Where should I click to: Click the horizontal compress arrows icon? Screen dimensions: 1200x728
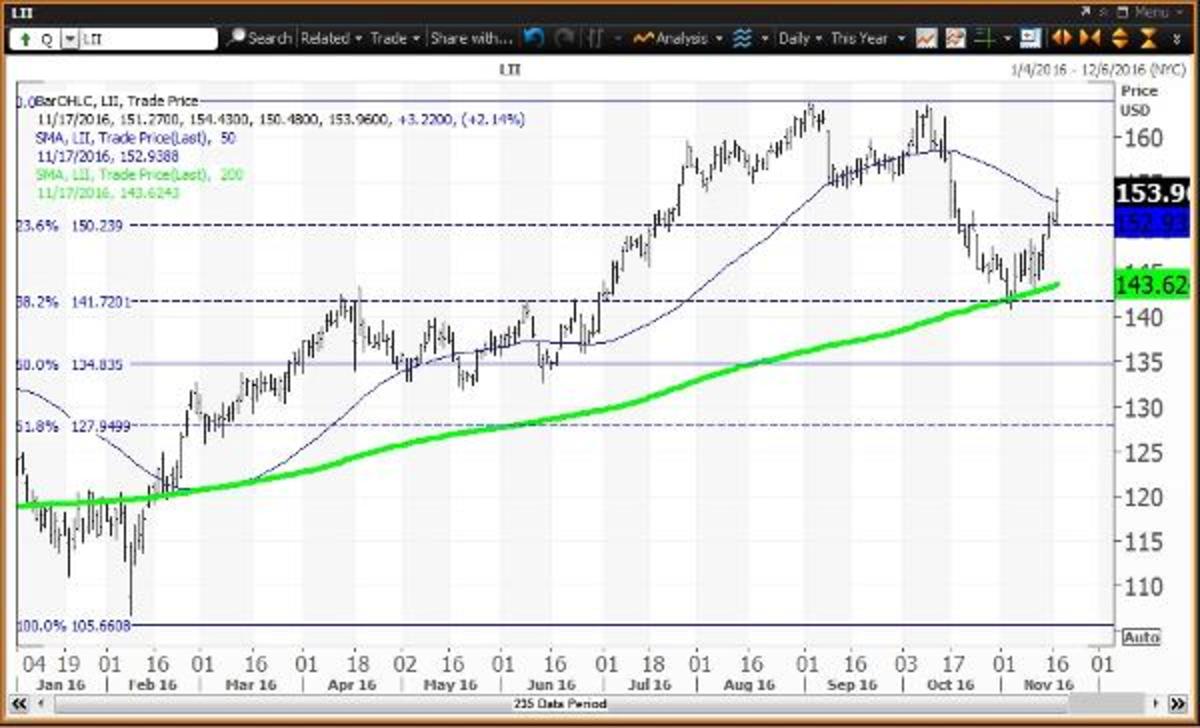click(1090, 39)
